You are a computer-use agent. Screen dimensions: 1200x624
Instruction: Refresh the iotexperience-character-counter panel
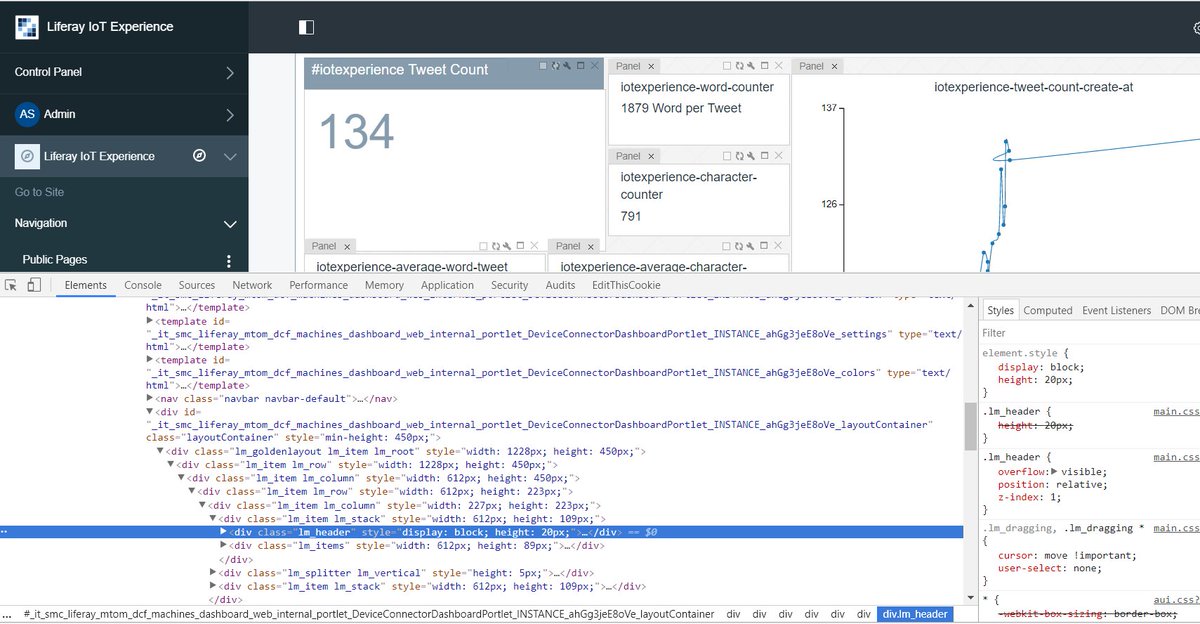pyautogui.click(x=739, y=156)
